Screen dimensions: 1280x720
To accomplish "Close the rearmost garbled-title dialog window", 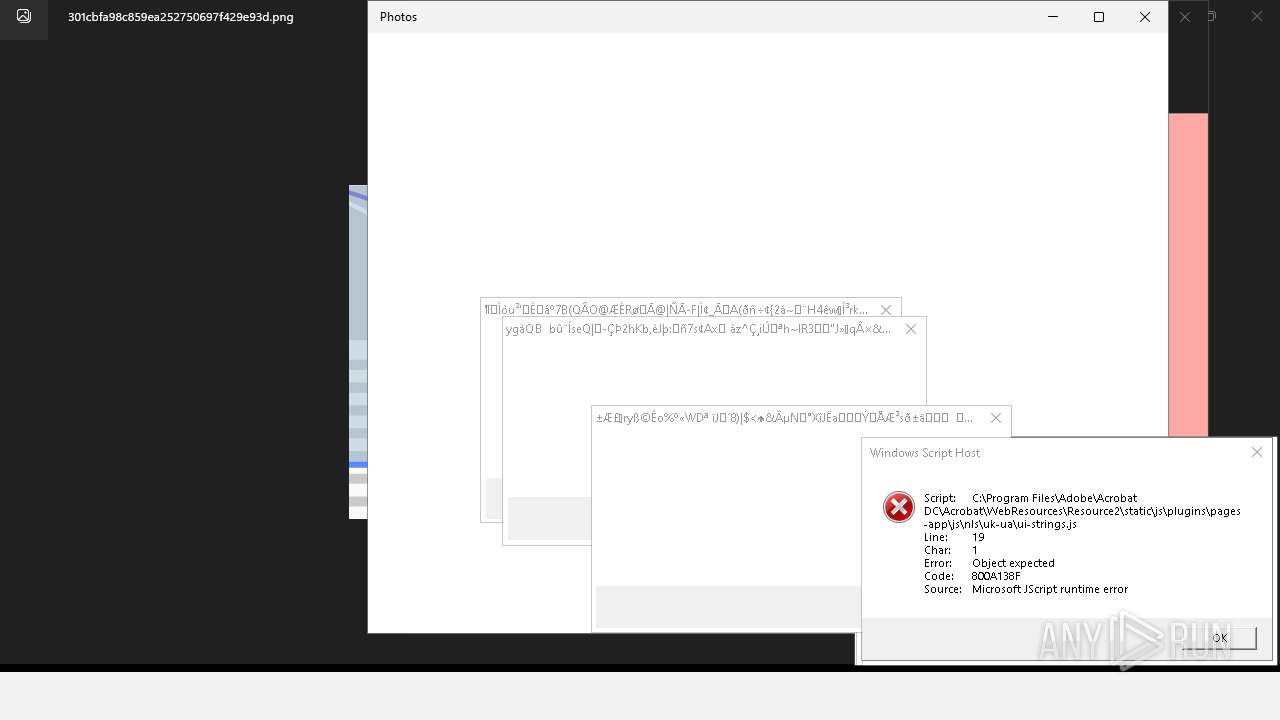I will tap(885, 310).
